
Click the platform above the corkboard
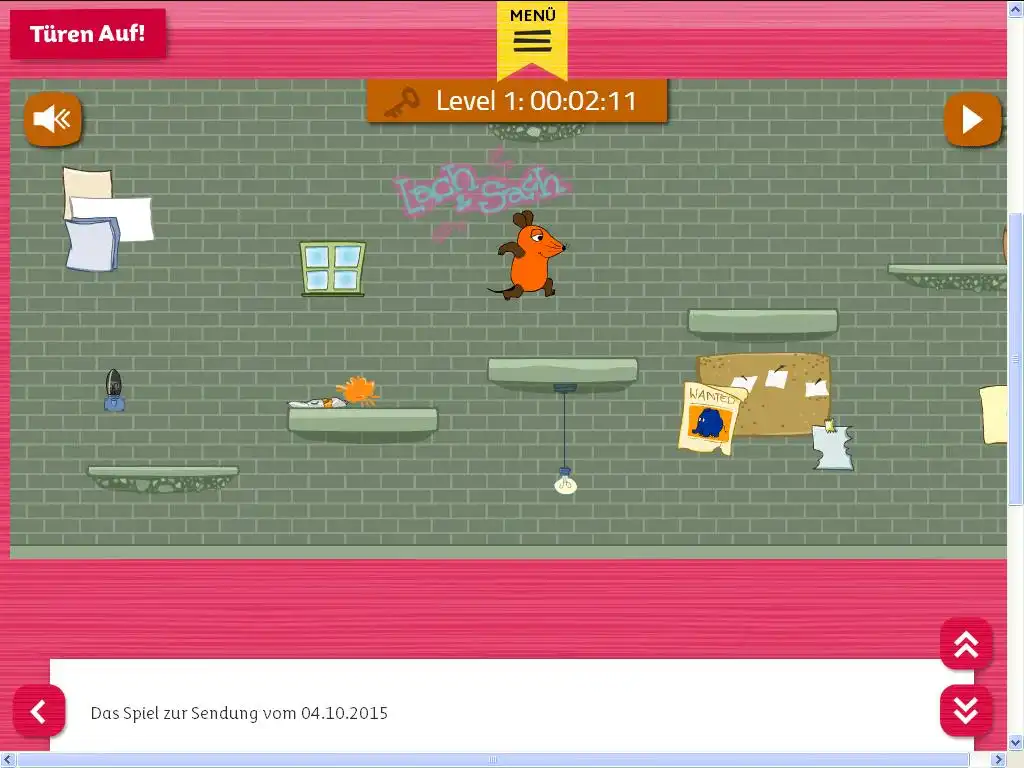coord(762,325)
